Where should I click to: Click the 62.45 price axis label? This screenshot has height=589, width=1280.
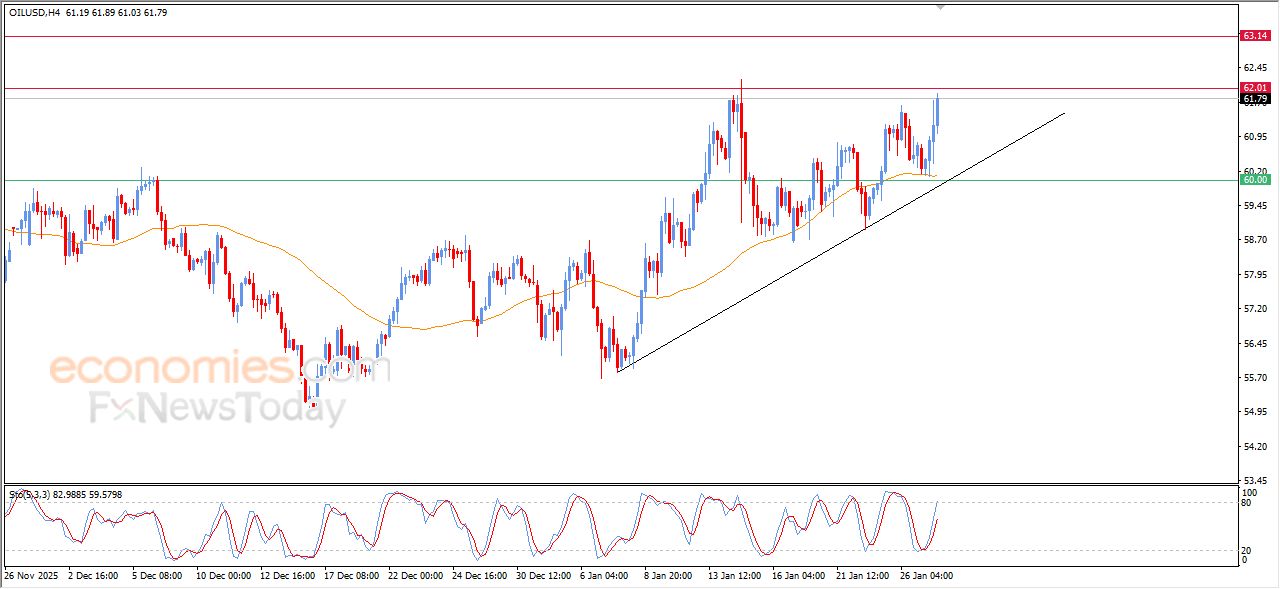1254,69
